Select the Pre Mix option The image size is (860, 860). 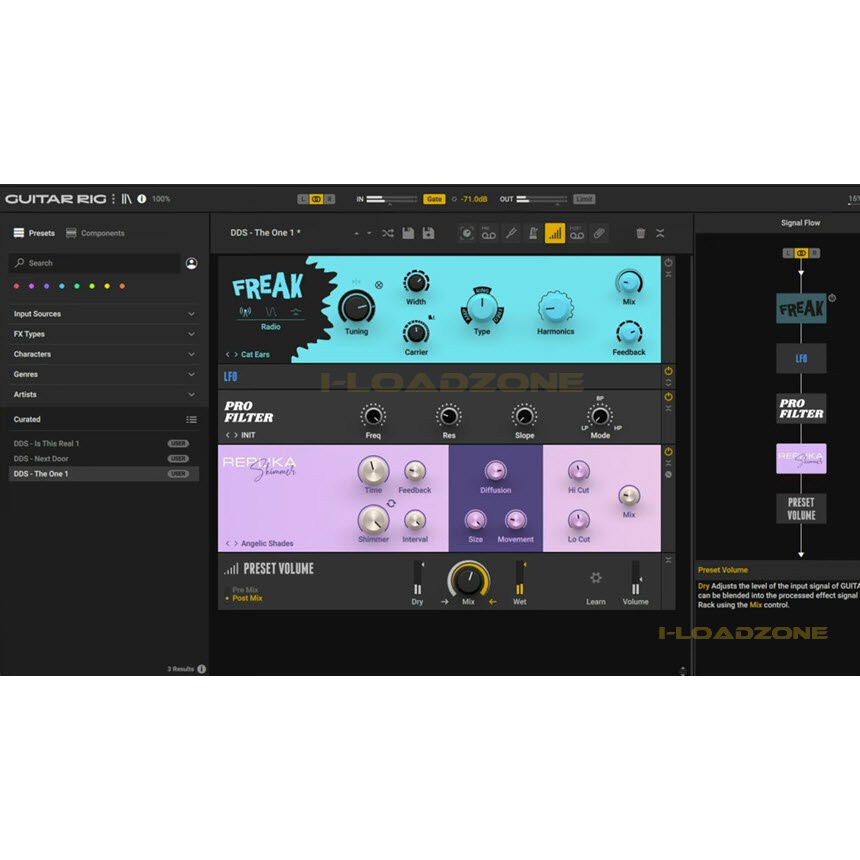(245, 590)
